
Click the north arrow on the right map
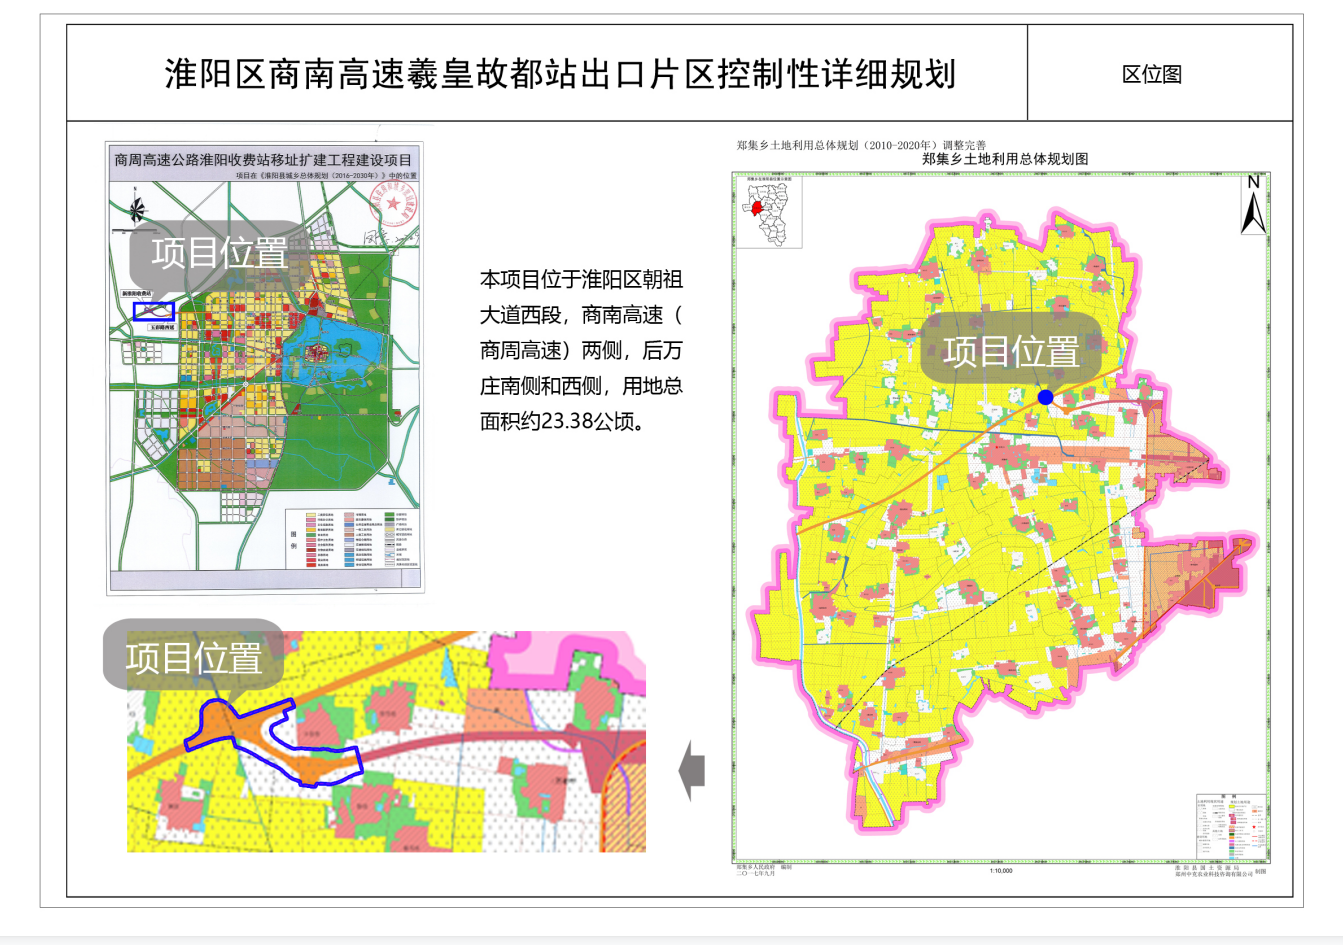click(x=1253, y=206)
